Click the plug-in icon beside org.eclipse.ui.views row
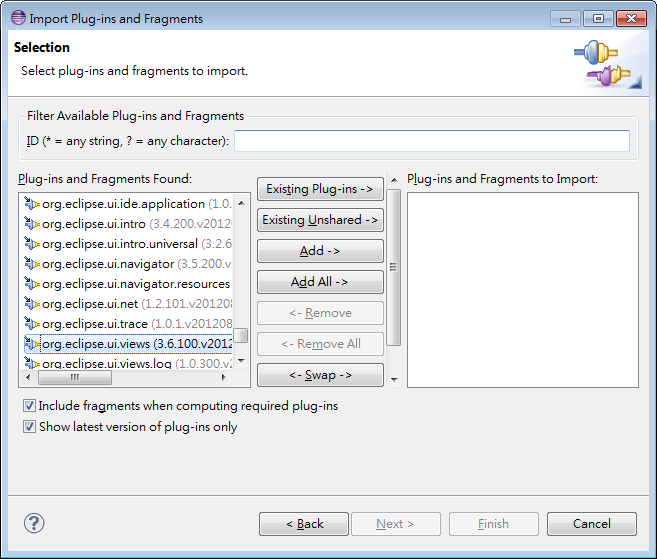 (32, 344)
